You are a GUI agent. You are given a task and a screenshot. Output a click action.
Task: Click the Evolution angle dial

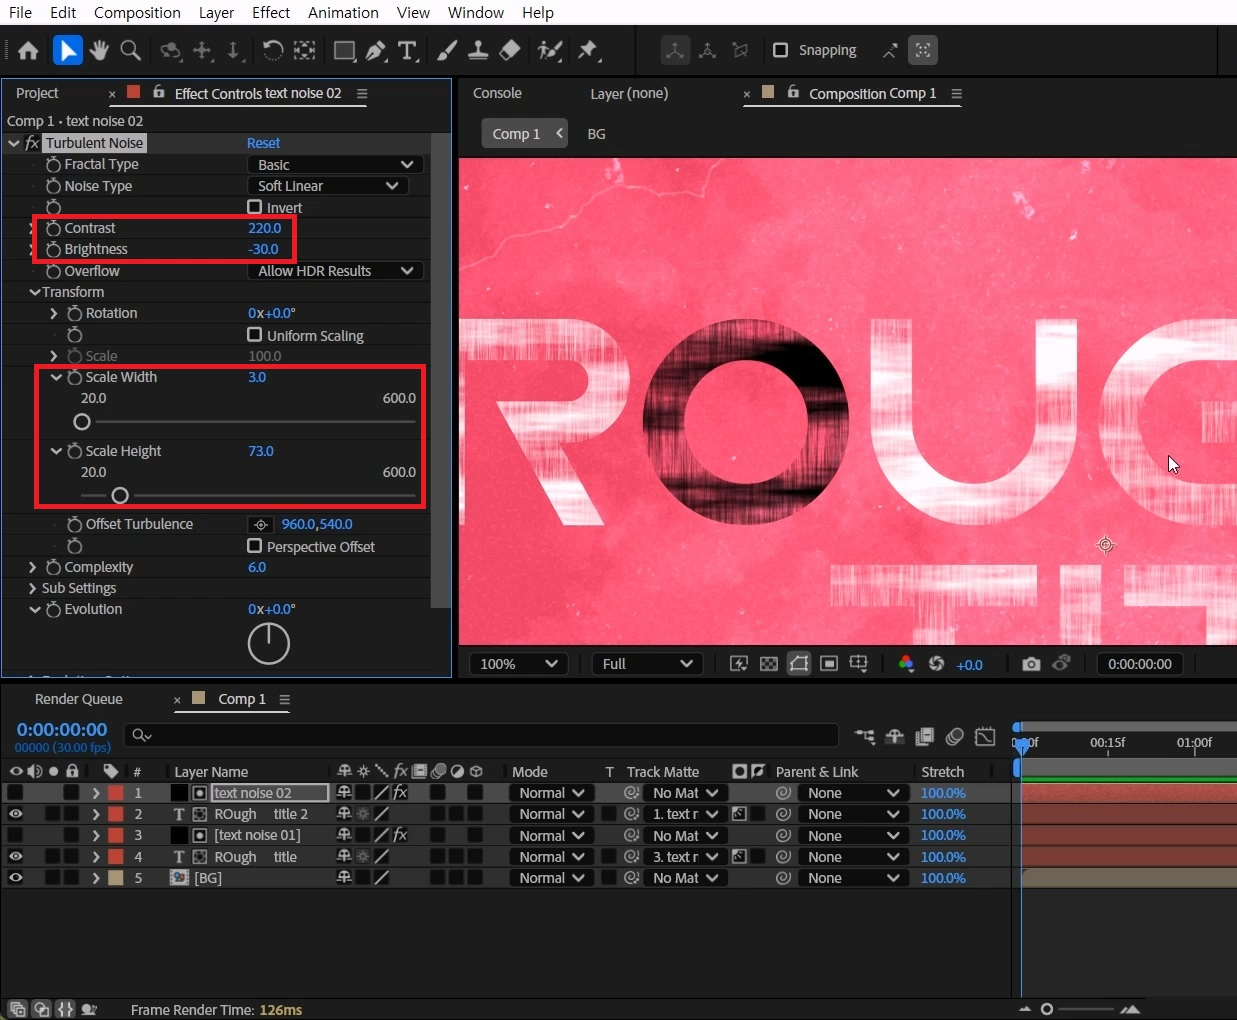(269, 644)
